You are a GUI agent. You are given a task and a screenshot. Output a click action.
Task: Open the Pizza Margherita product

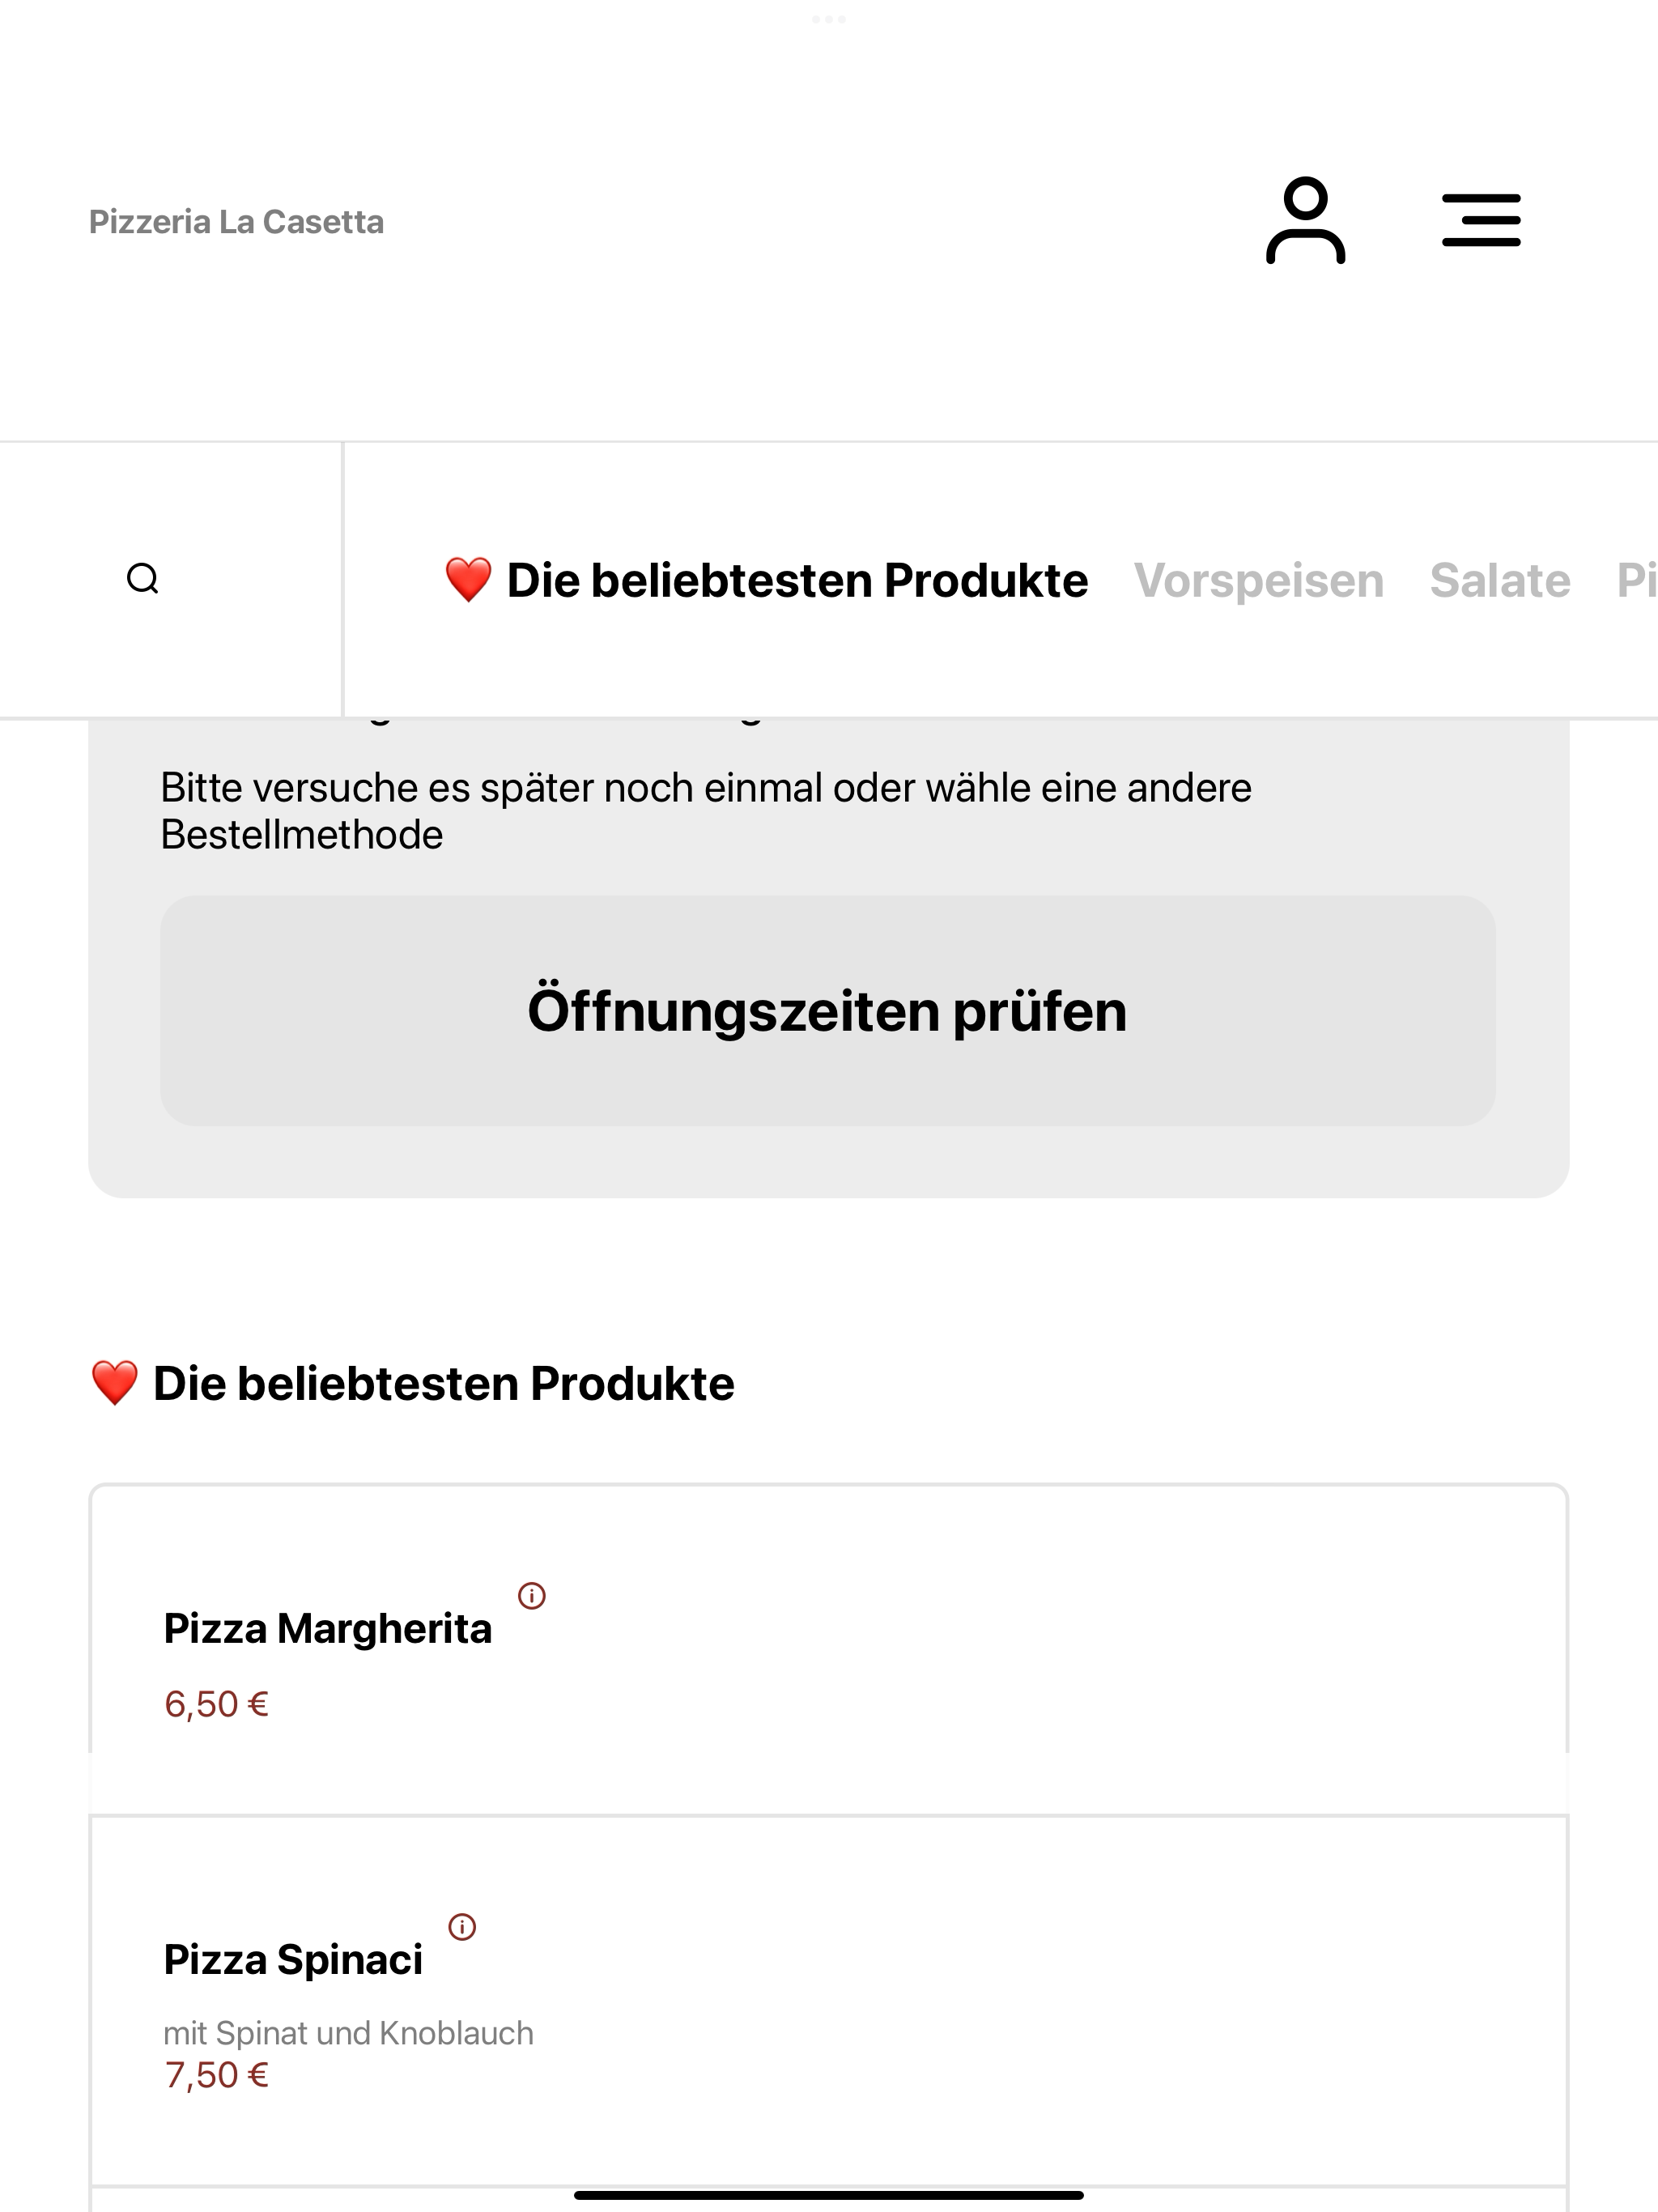point(829,1650)
